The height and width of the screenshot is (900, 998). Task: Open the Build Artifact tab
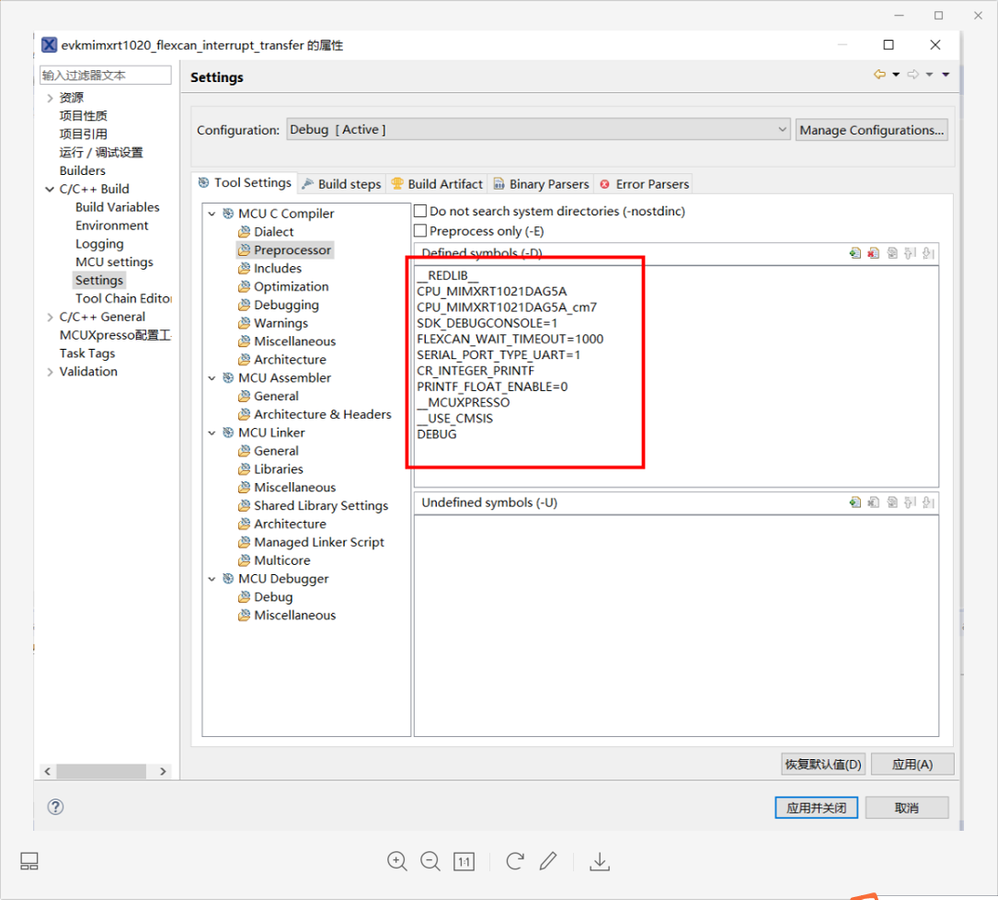[x=437, y=184]
